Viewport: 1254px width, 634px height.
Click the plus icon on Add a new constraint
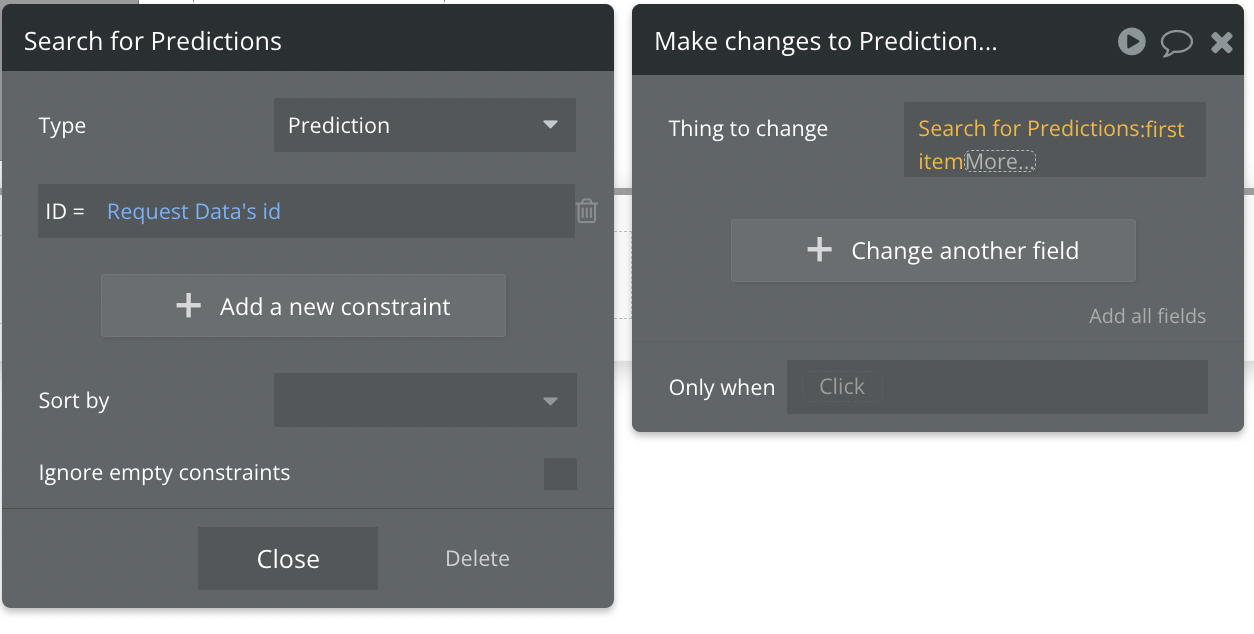188,306
